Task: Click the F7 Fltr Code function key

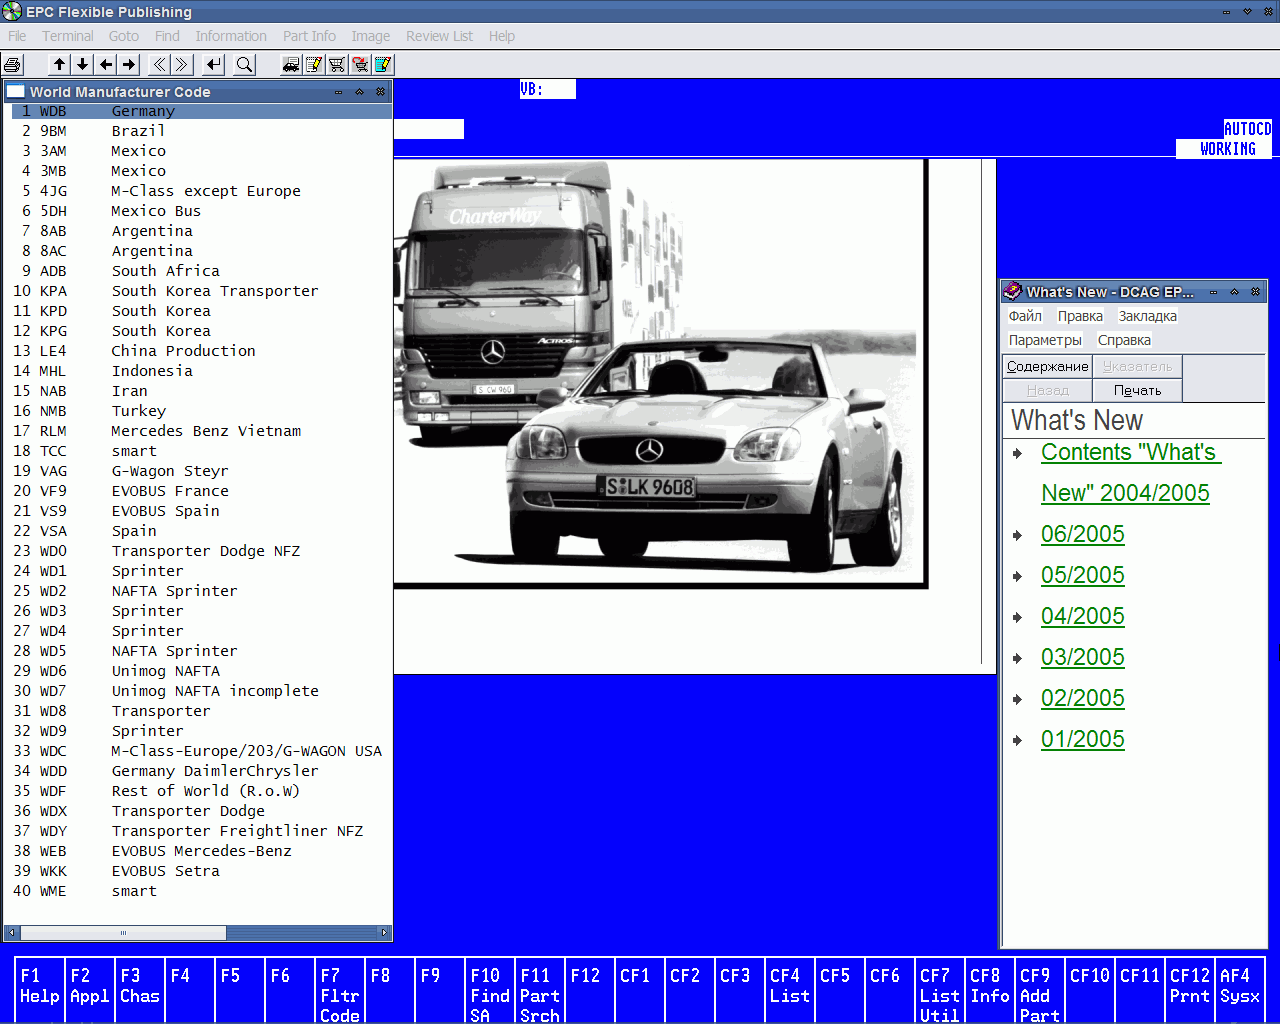Action: 340,990
